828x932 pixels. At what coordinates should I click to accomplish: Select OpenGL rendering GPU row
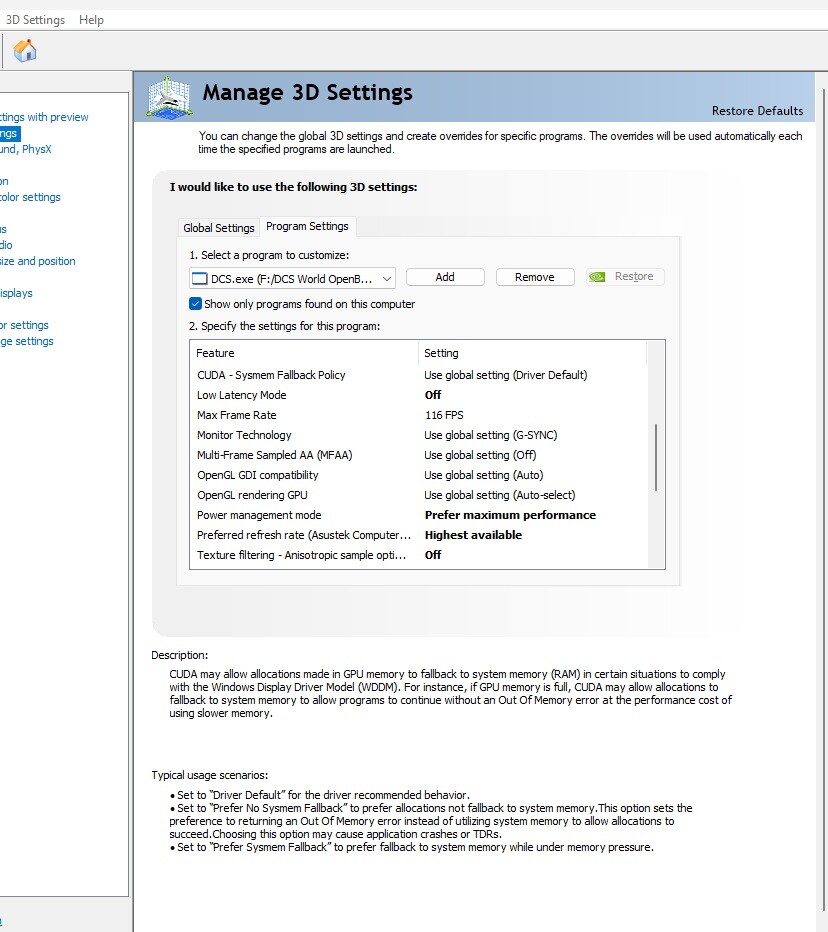coord(418,495)
